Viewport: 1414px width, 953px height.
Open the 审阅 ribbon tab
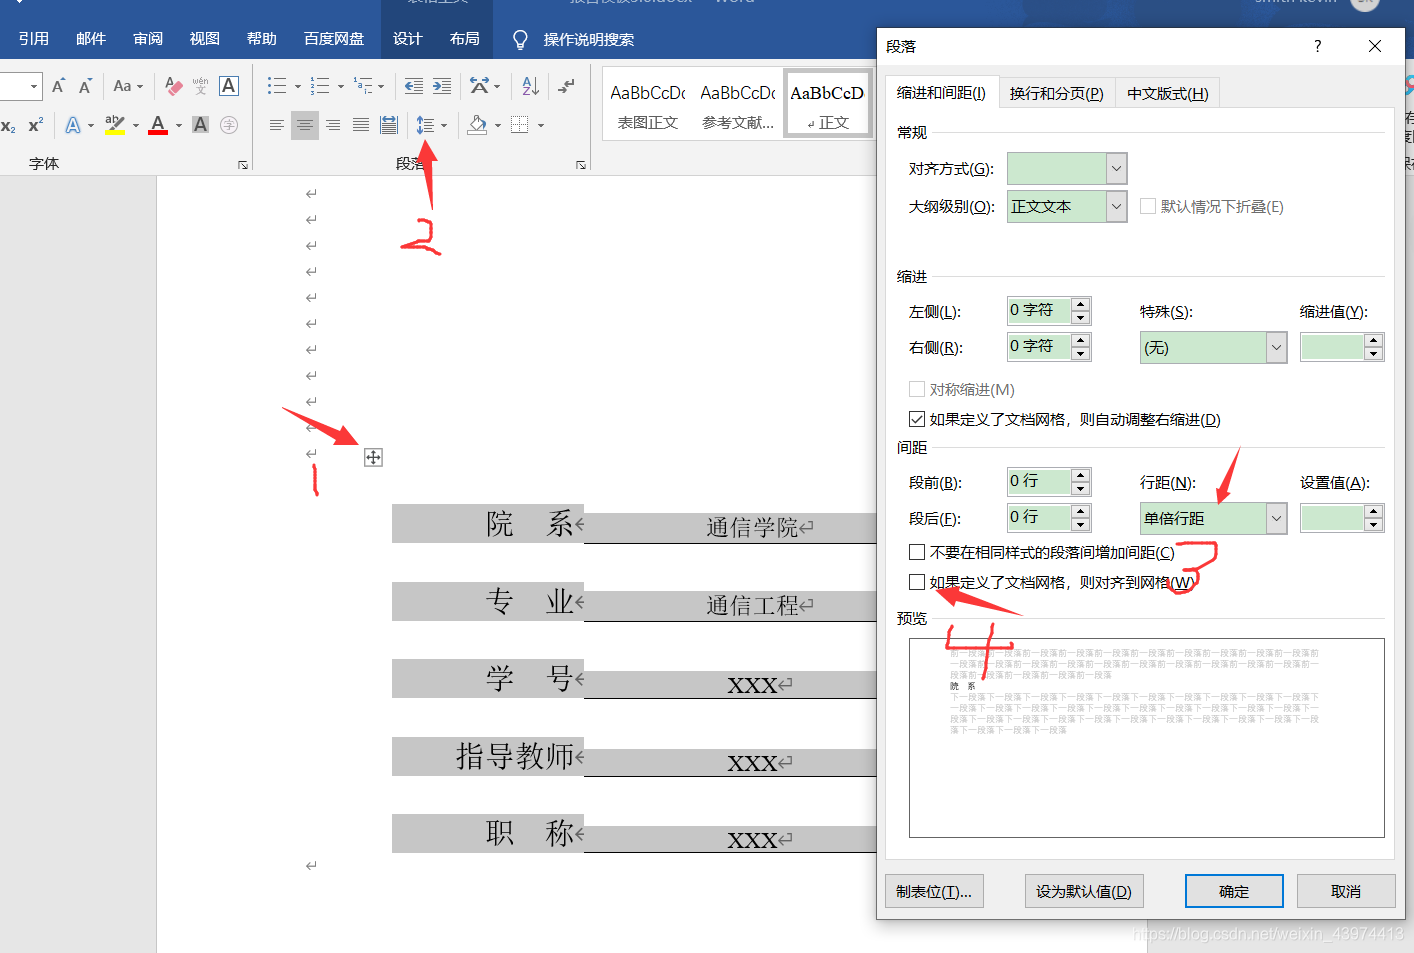(148, 39)
